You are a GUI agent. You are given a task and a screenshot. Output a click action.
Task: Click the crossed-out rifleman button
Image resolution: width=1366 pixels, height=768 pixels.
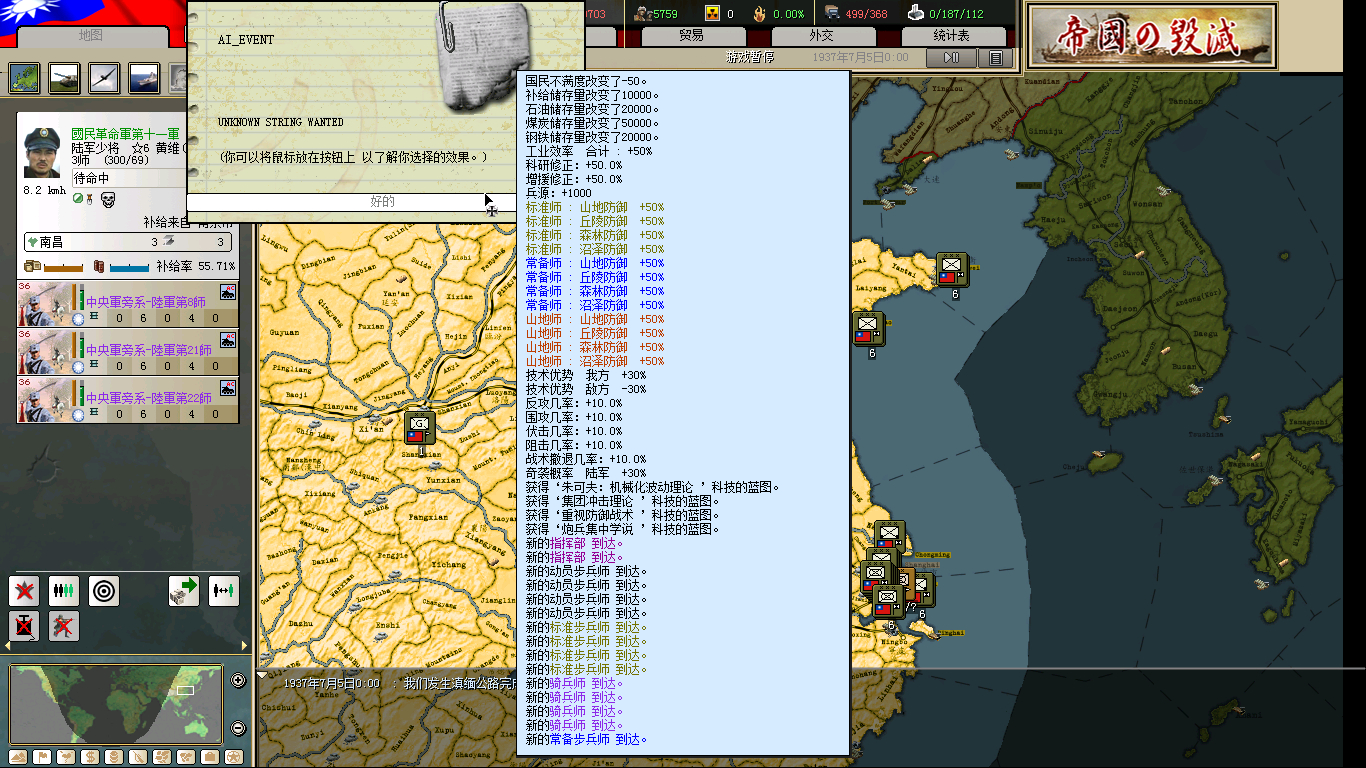(x=64, y=626)
